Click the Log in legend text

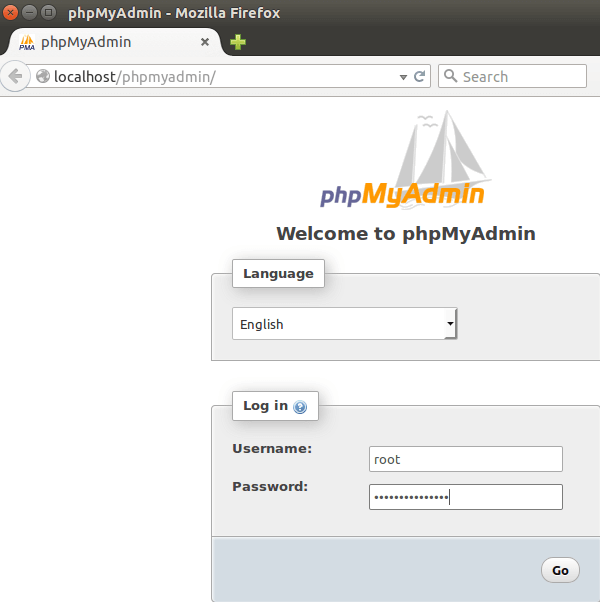(265, 405)
